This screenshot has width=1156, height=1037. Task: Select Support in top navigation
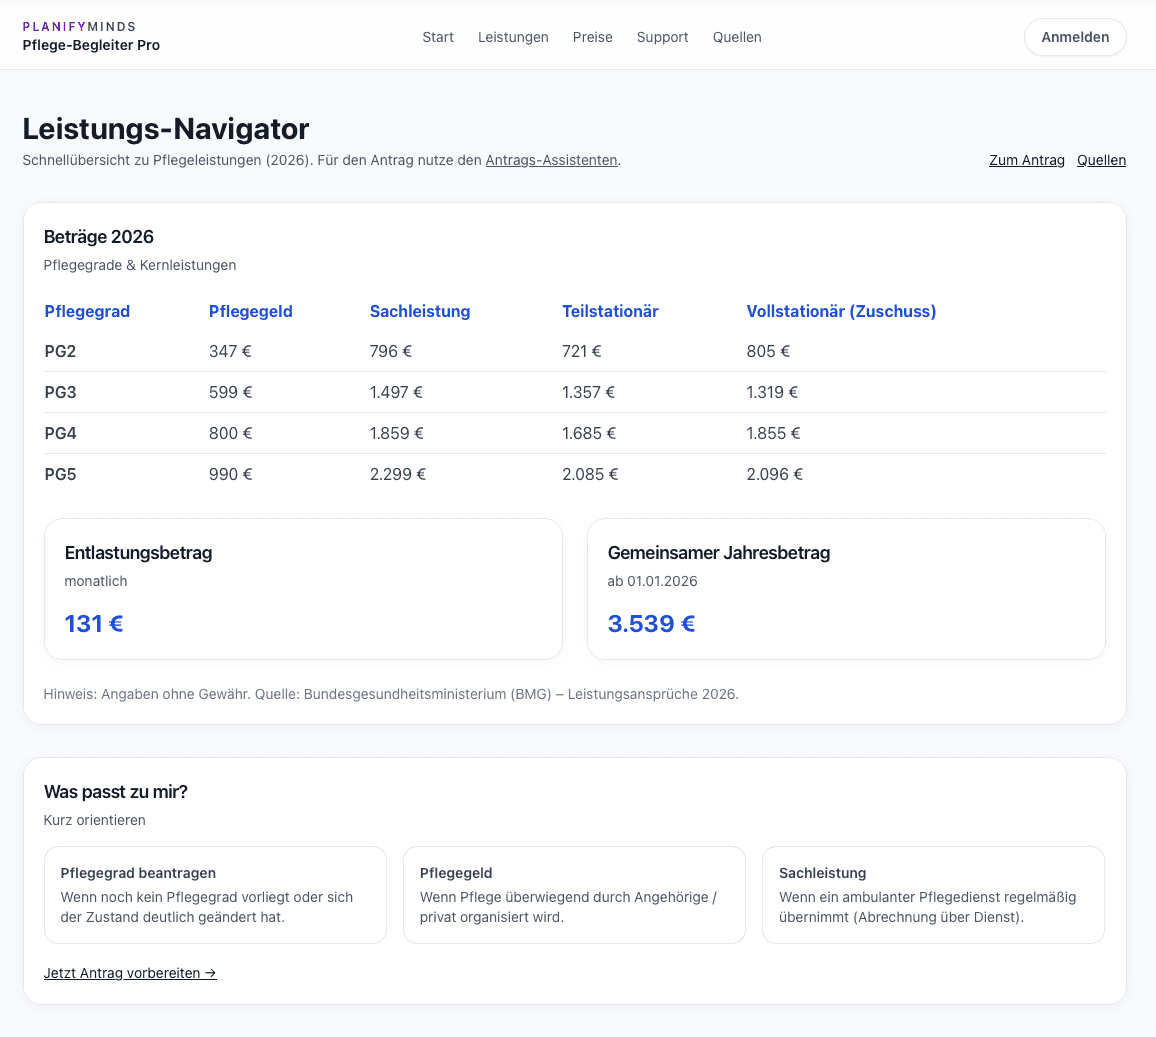[662, 37]
